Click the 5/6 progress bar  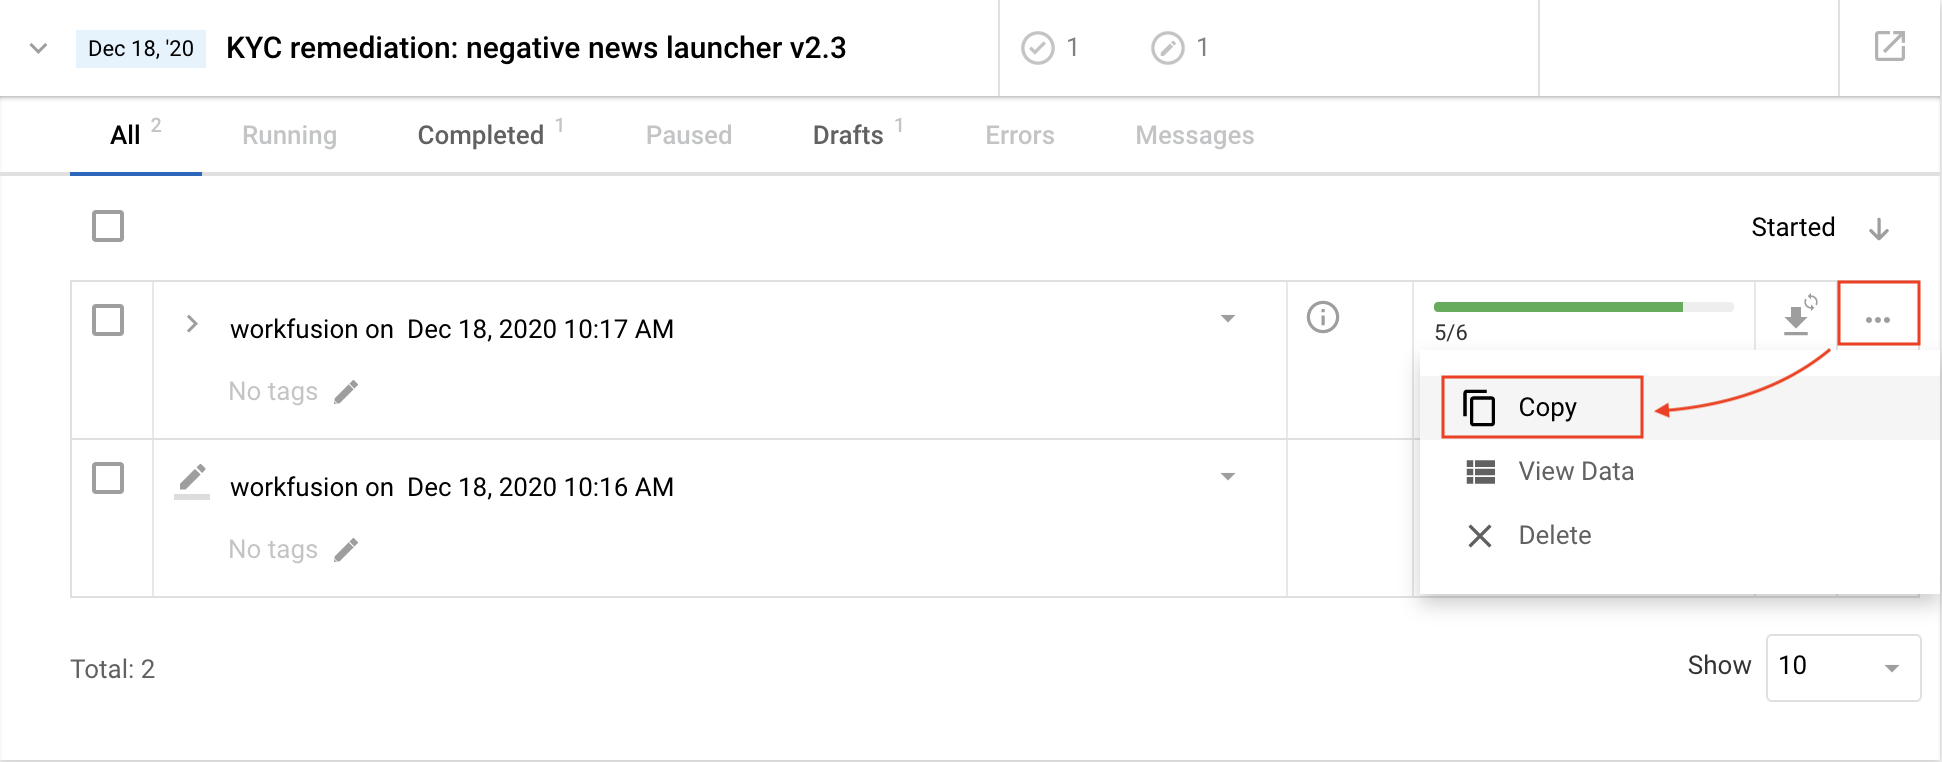(1583, 307)
